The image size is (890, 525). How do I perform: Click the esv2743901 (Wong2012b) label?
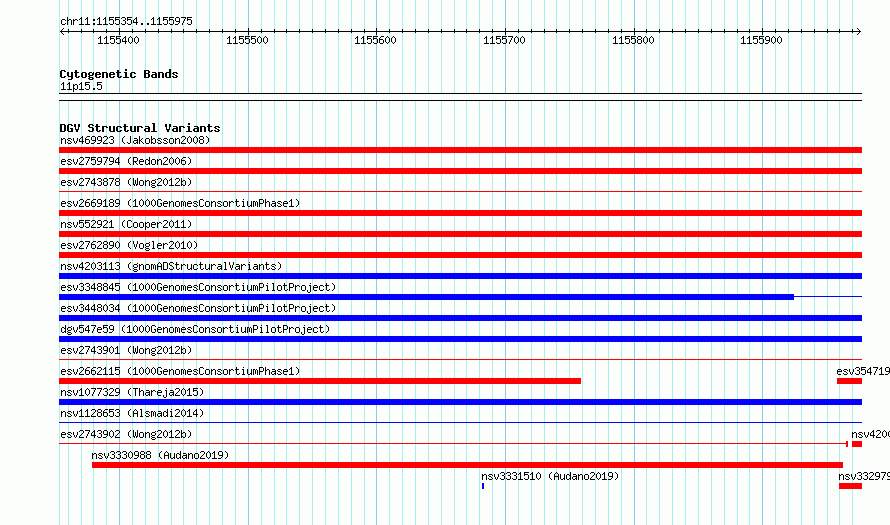click(x=126, y=350)
